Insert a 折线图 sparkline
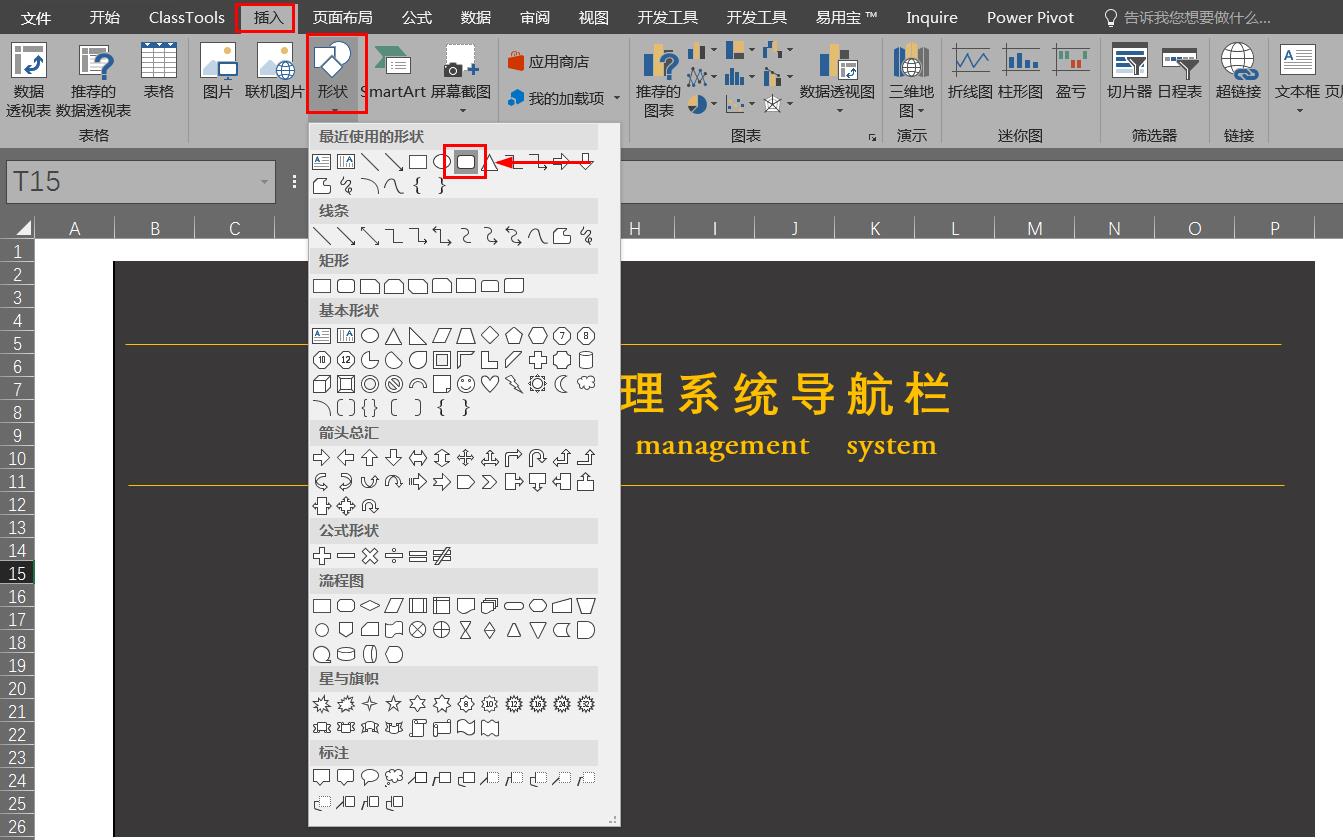This screenshot has height=840, width=1343. 970,72
